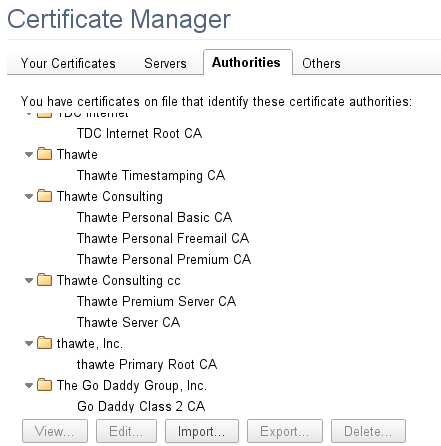Select Go Daddy Class 2 CA
This screenshot has width=441, height=446.
coord(141,406)
